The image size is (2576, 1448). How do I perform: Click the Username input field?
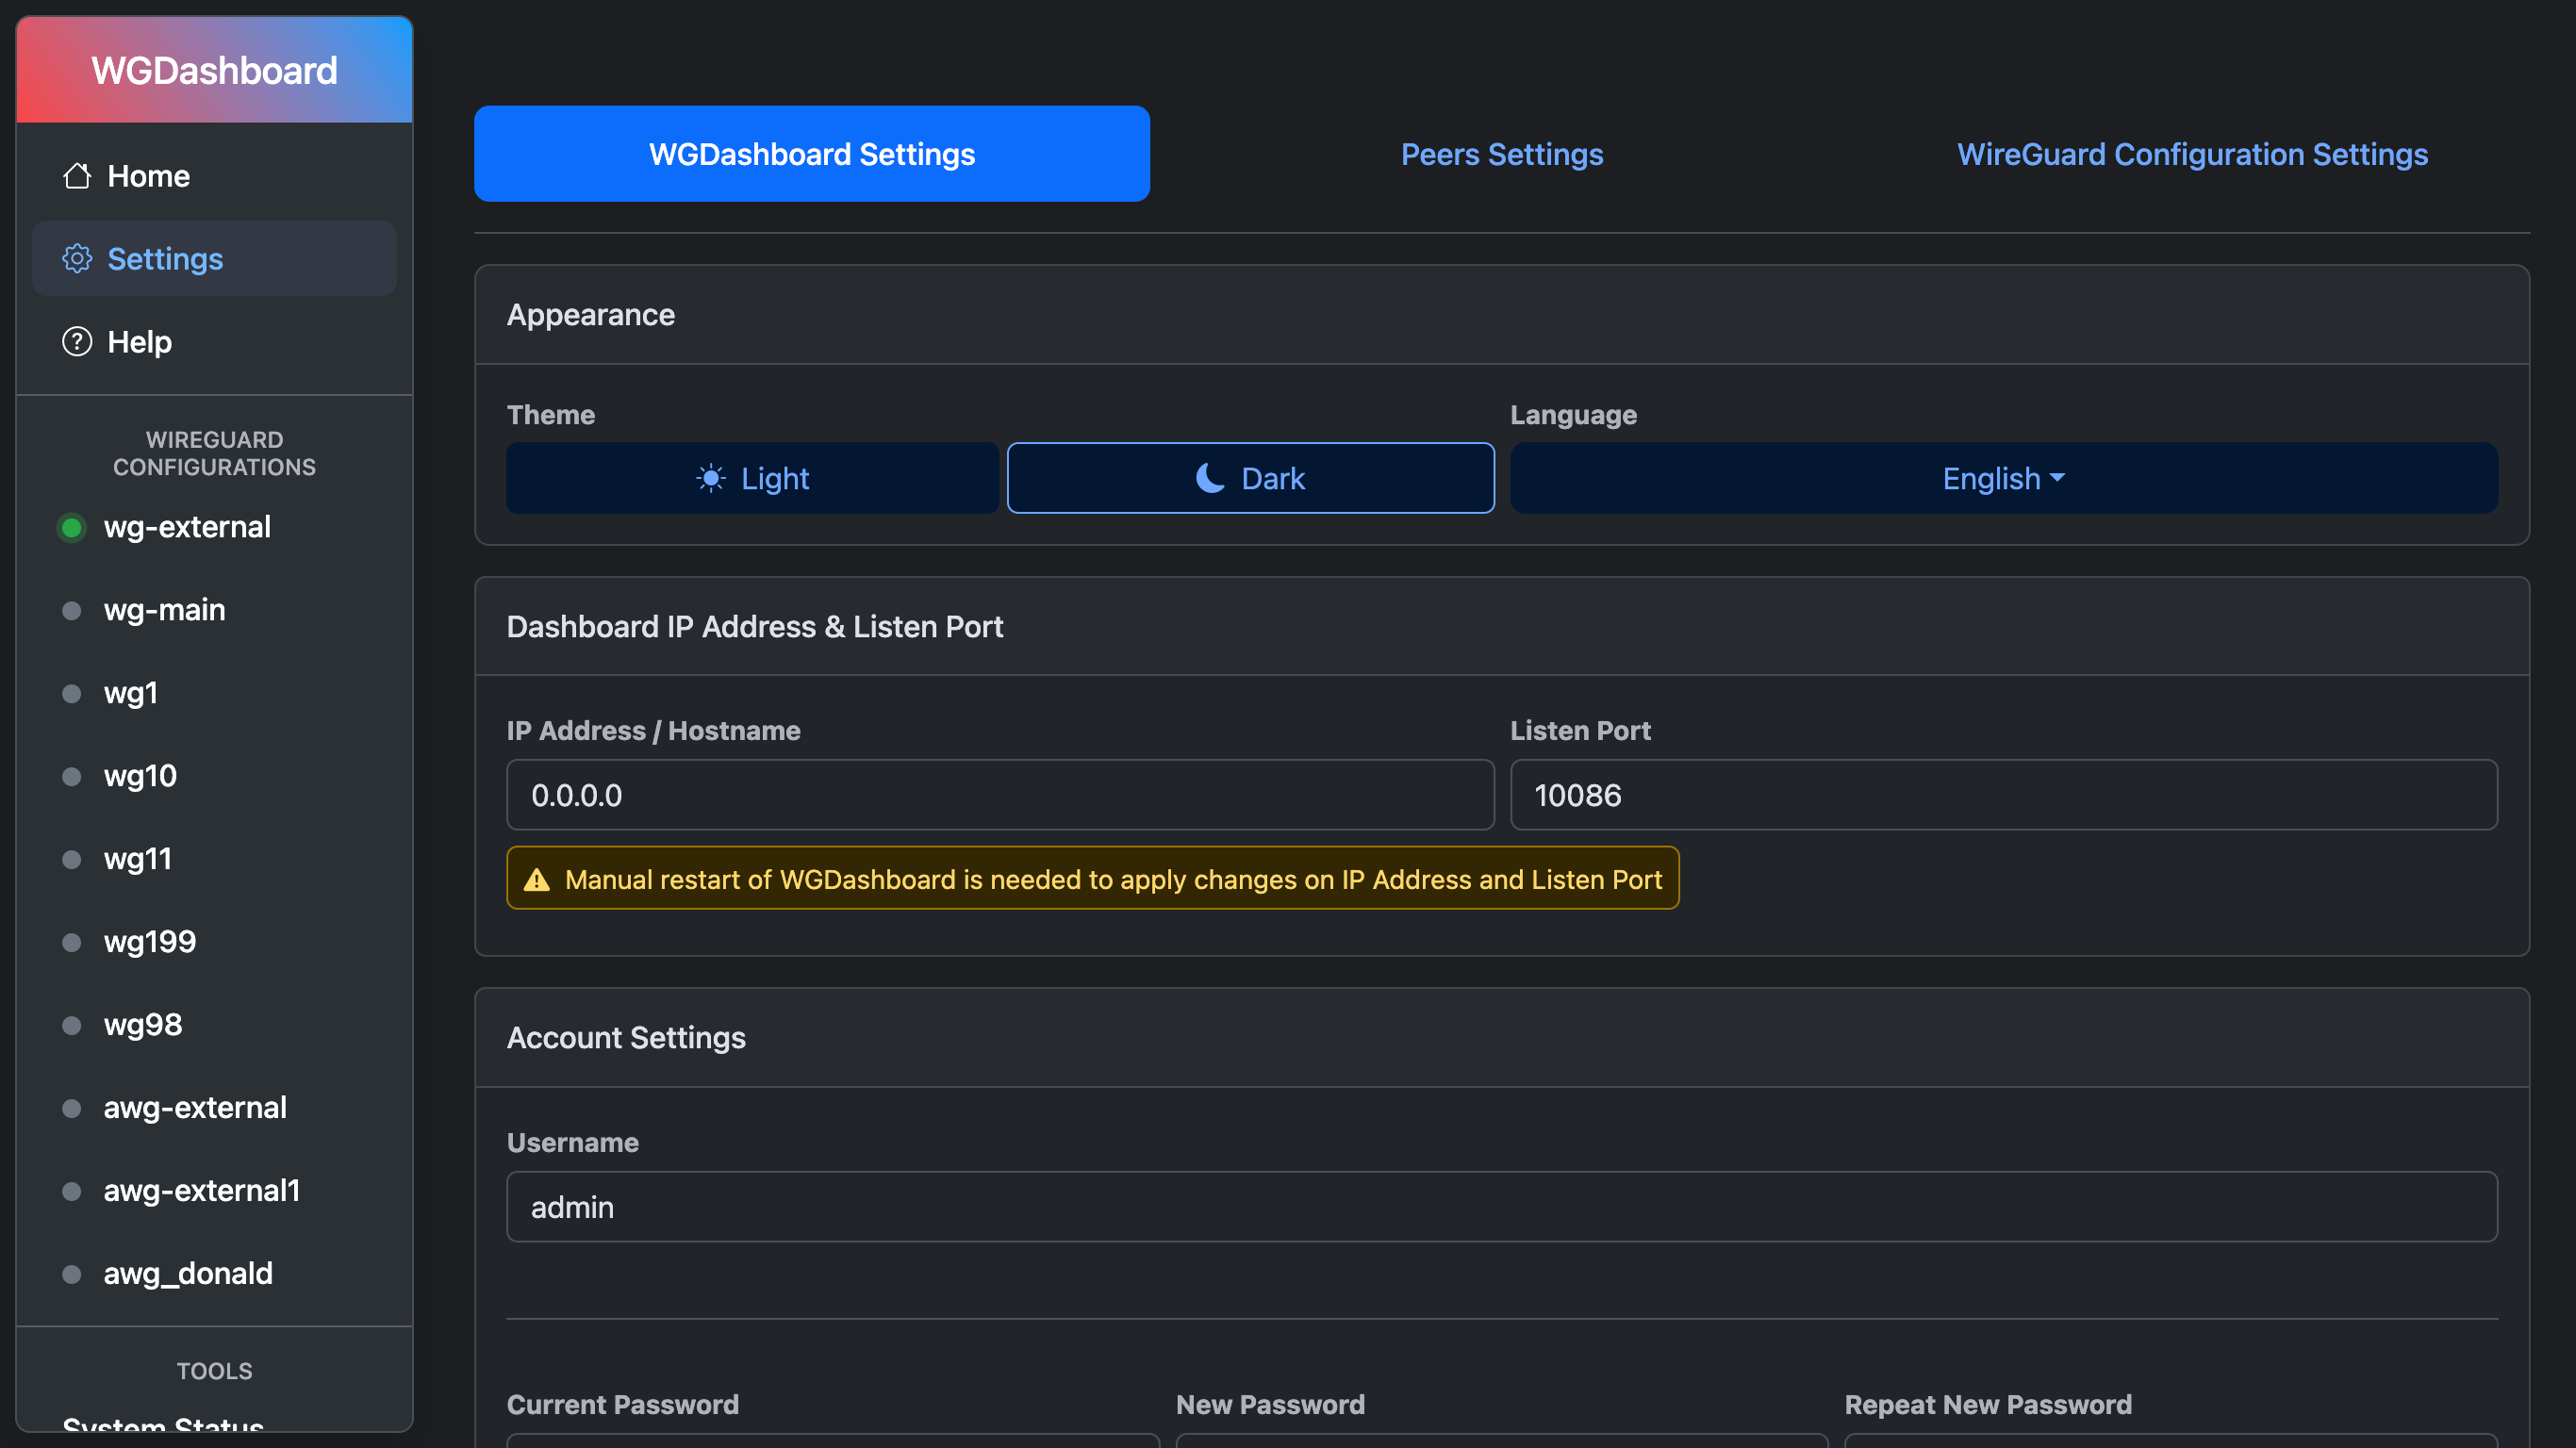coord(1502,1208)
